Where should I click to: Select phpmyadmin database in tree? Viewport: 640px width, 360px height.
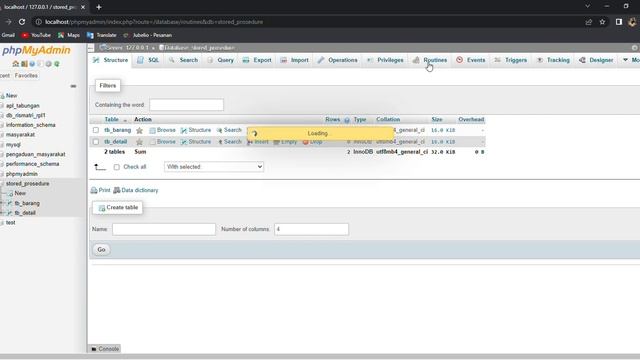[x=22, y=174]
